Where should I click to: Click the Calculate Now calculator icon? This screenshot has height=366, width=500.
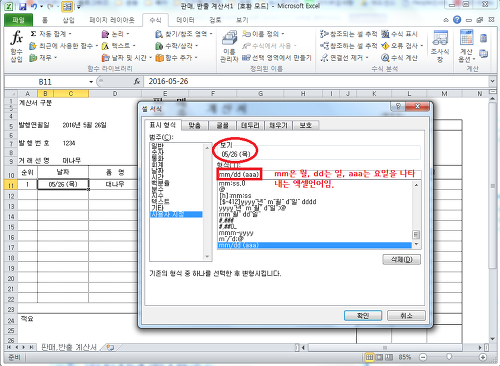tap(483, 38)
